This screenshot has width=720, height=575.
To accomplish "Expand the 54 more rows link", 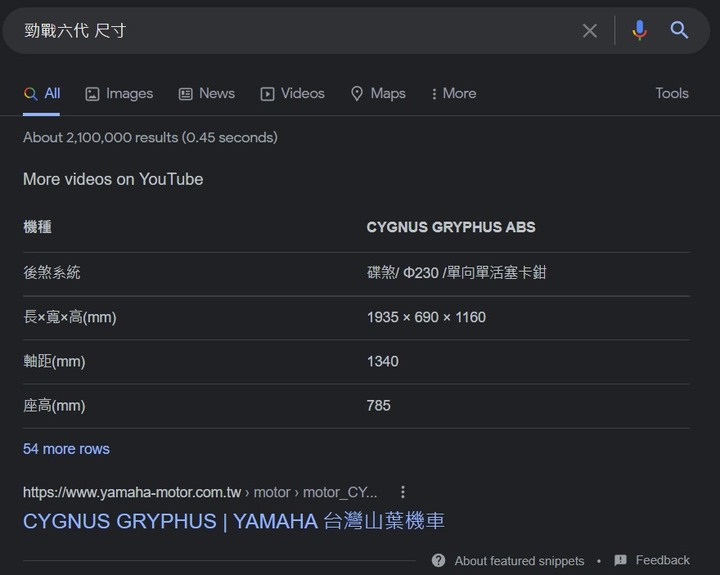I will point(66,449).
